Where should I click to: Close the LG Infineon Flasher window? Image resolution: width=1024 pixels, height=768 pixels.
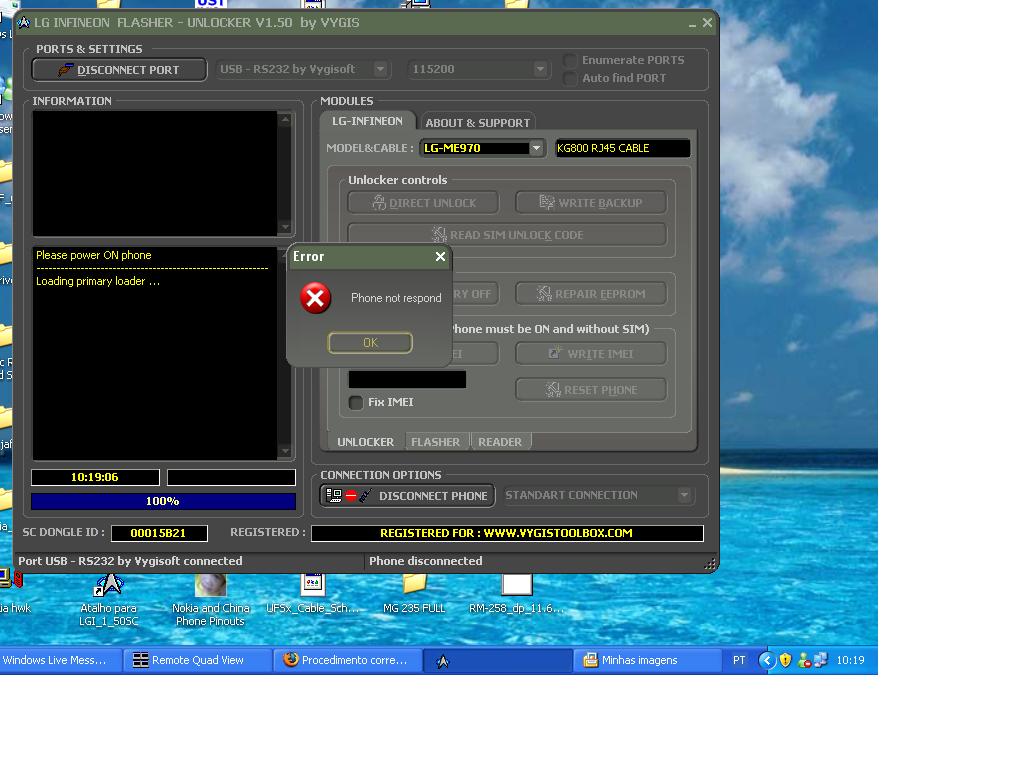[x=707, y=23]
